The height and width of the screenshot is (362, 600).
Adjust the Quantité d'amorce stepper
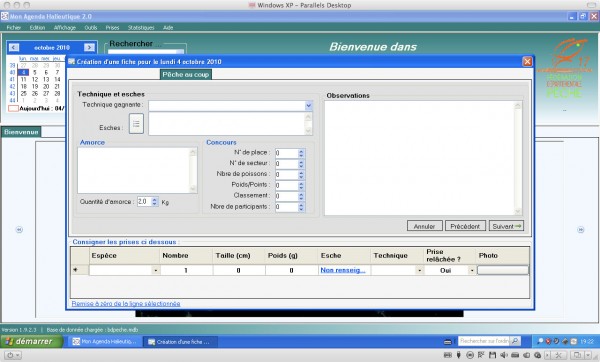point(155,202)
